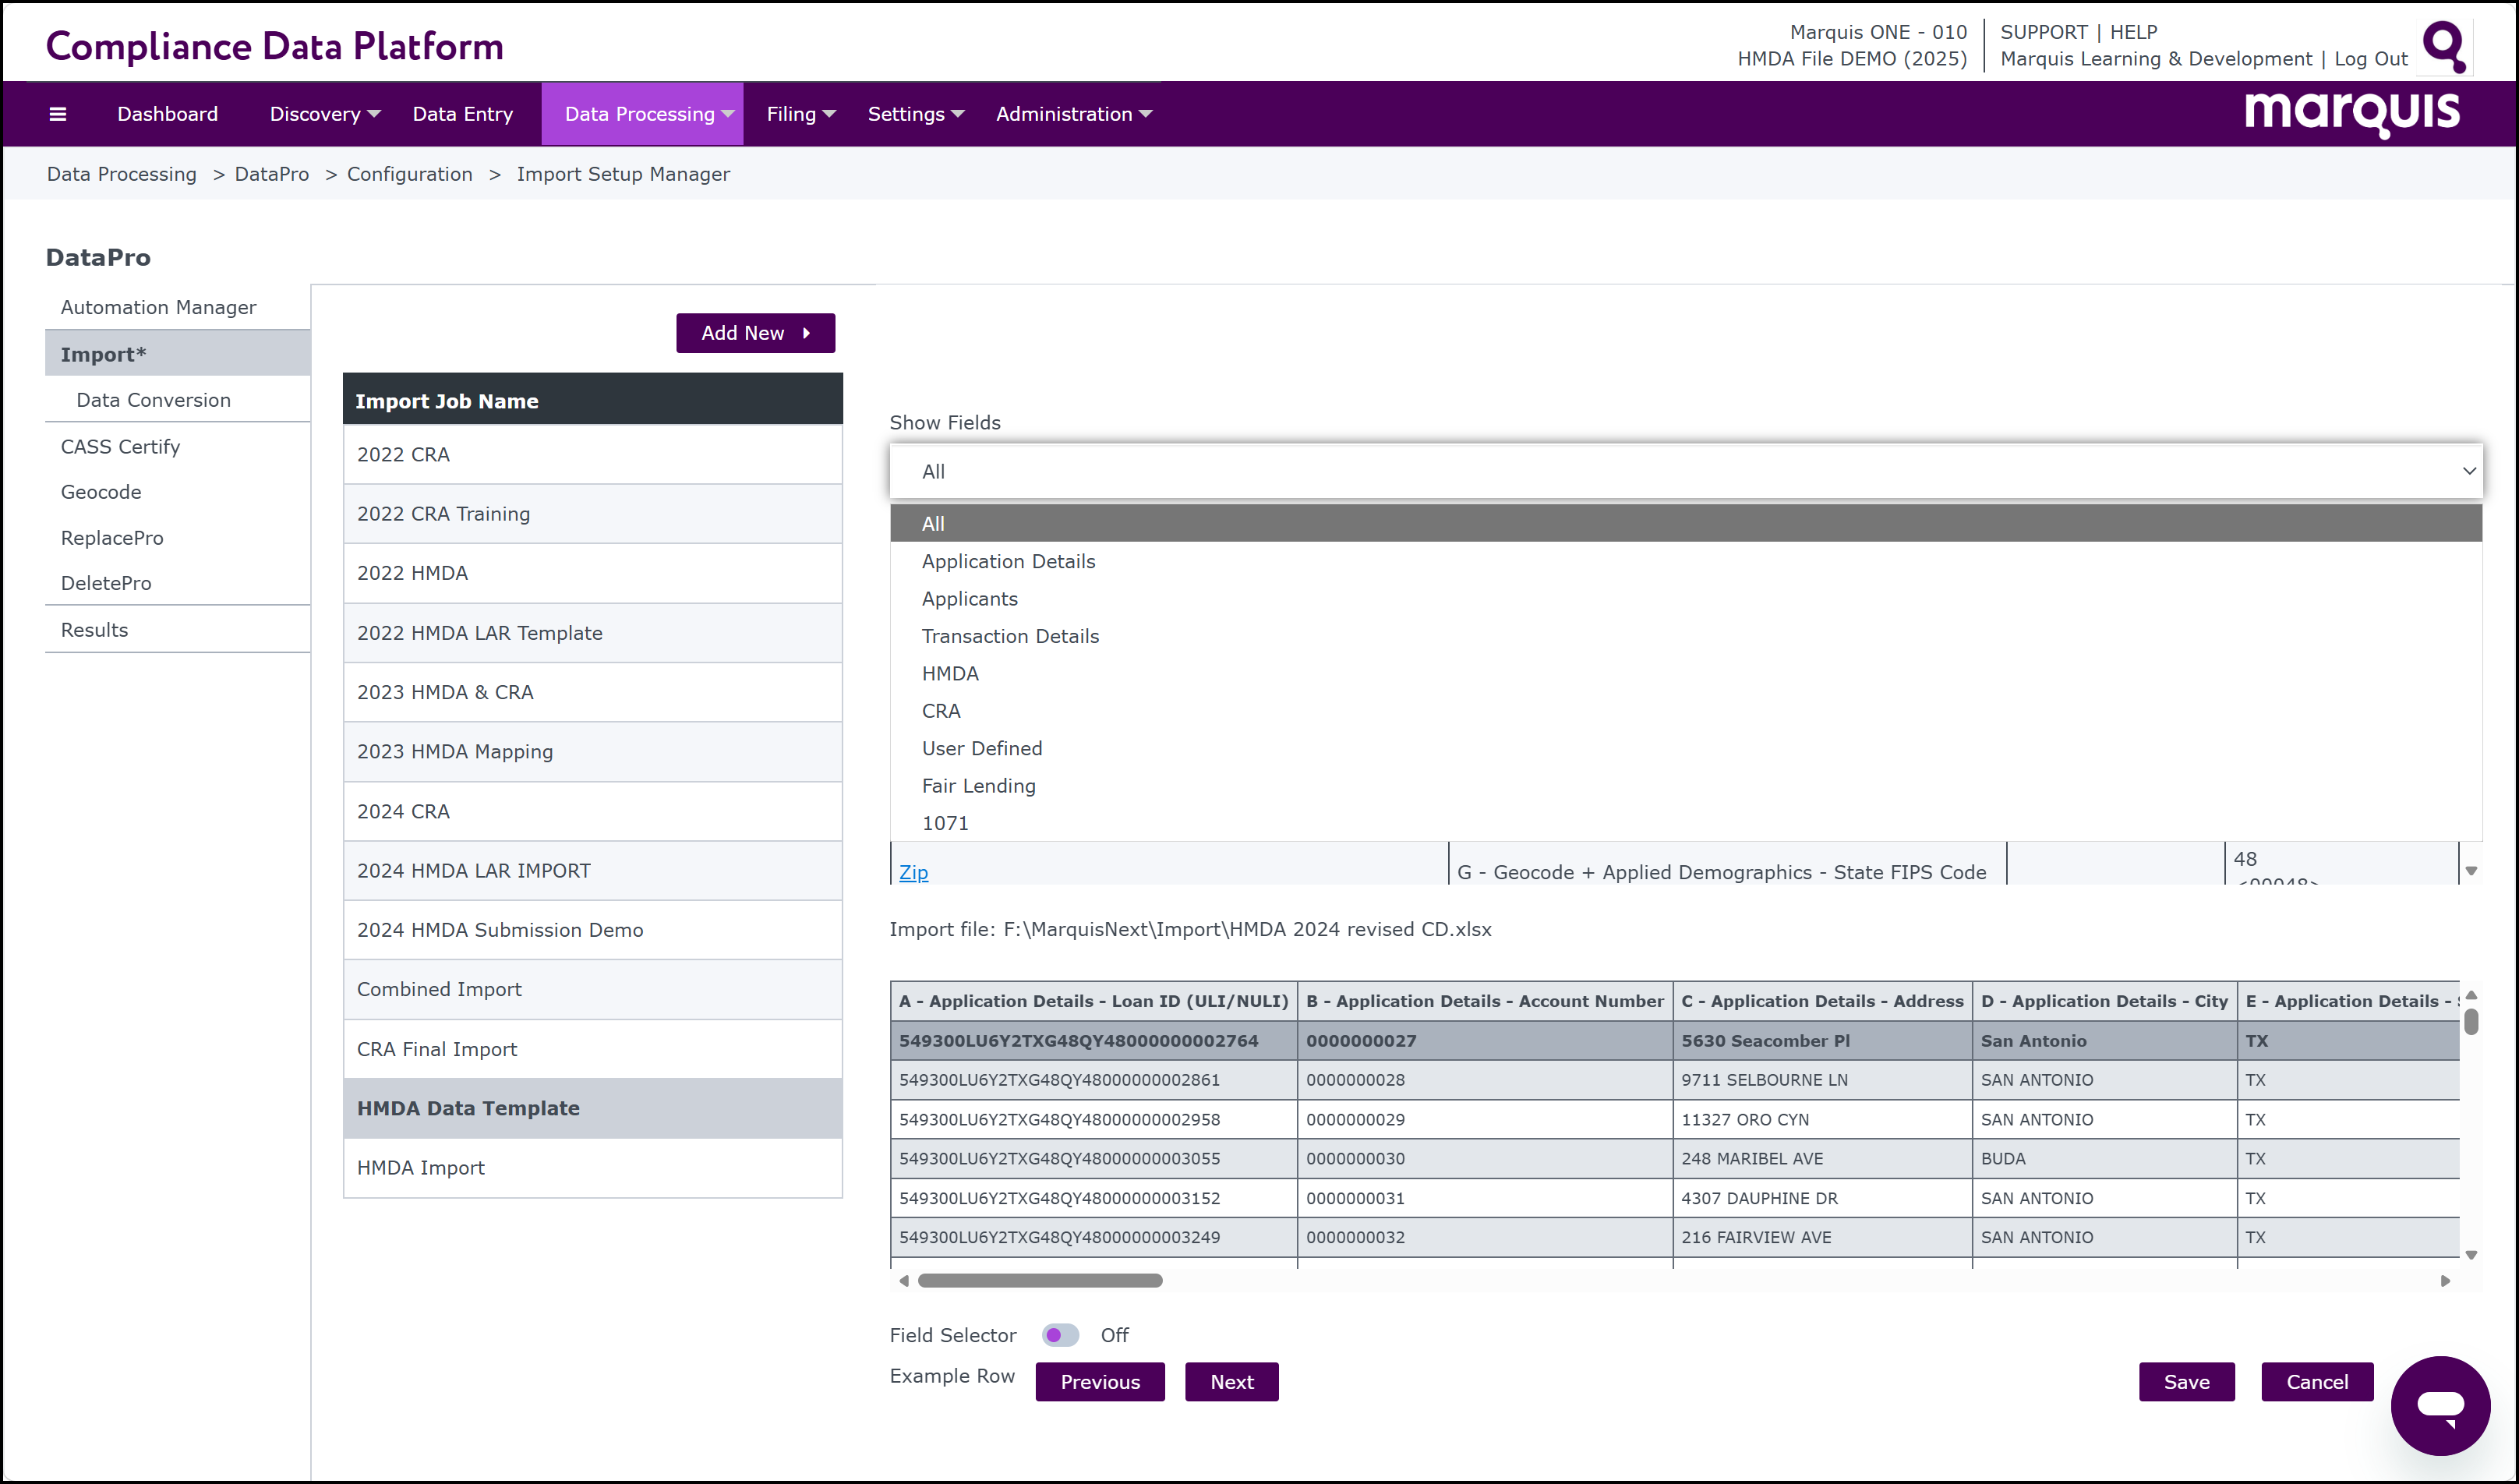The image size is (2519, 1484).
Task: Open the hamburger navigation menu
Action: (x=58, y=114)
